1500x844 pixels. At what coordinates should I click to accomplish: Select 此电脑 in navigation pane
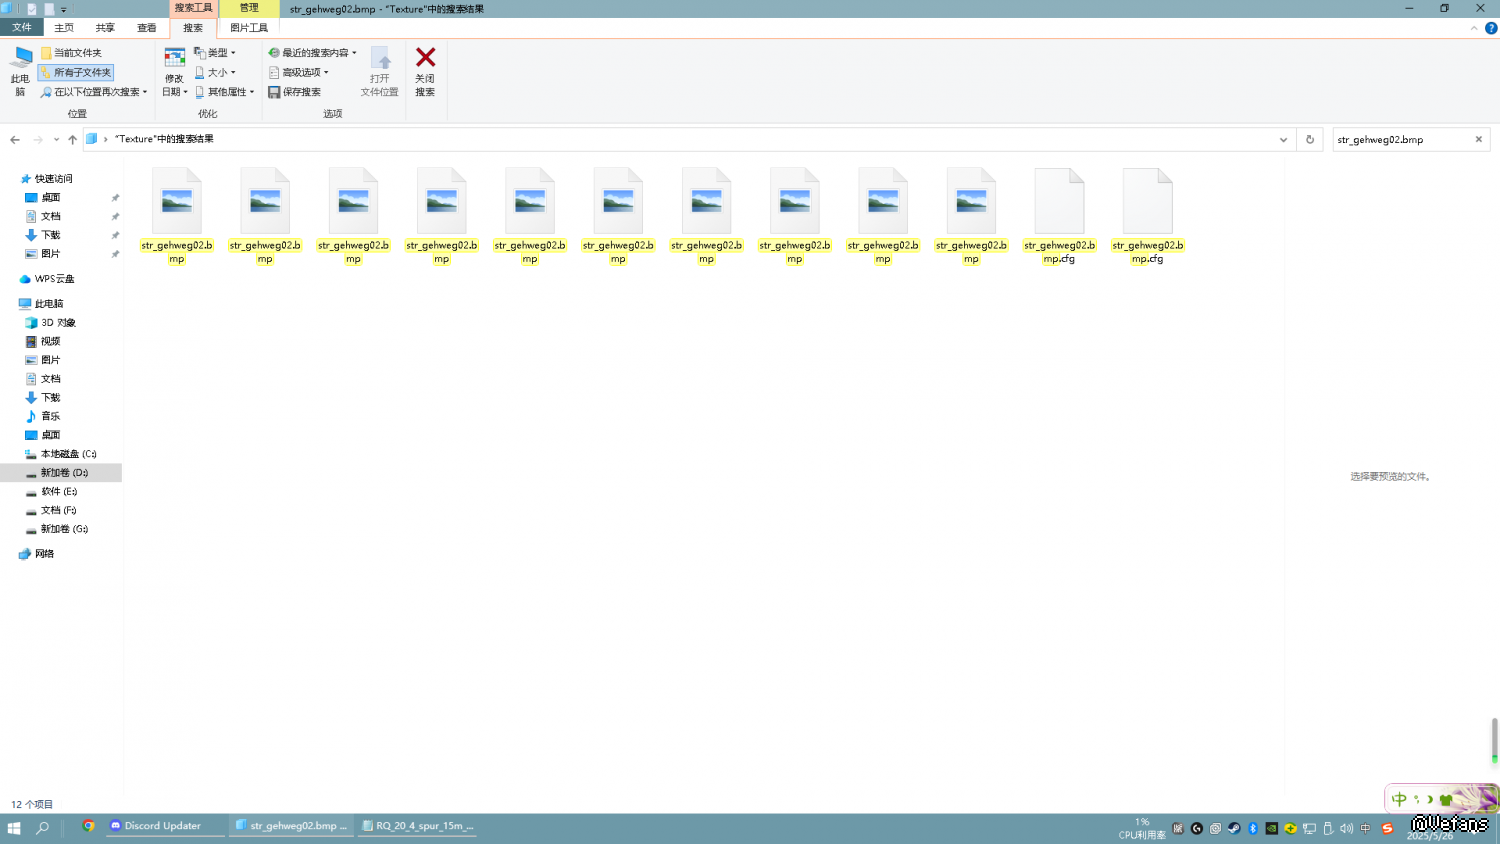tap(41, 304)
